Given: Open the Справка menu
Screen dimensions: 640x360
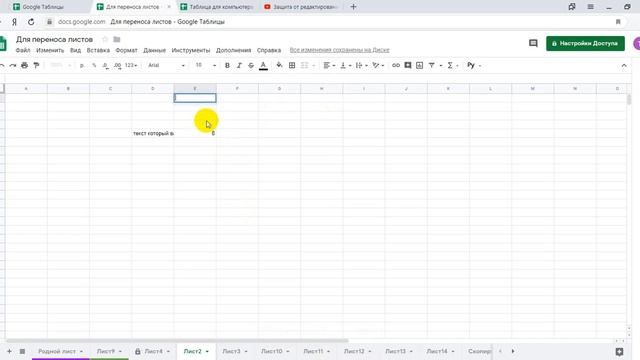Looking at the screenshot, I should (x=269, y=50).
